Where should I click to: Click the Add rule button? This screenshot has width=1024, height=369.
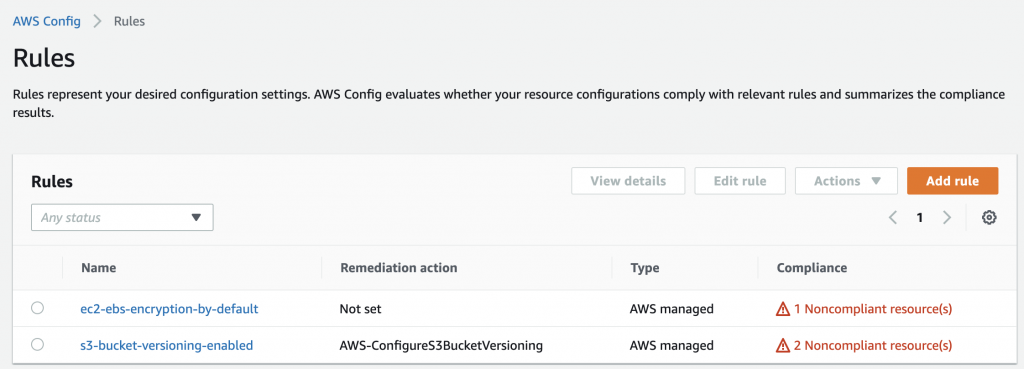pyautogui.click(x=952, y=181)
